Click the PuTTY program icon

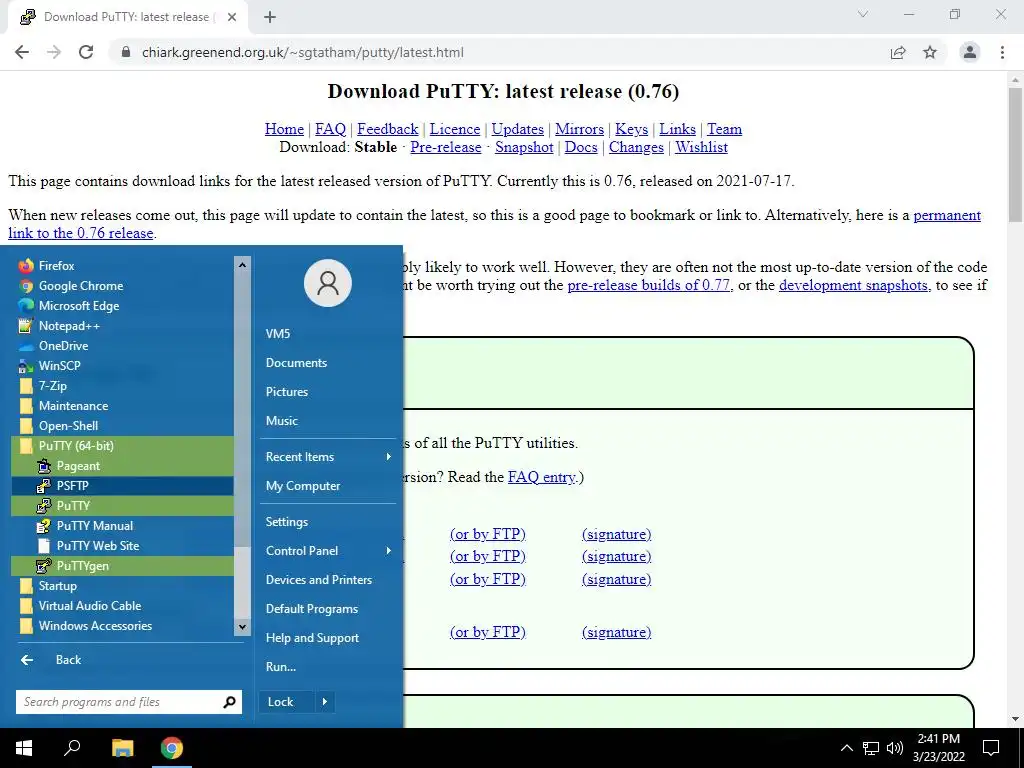[x=44, y=506]
